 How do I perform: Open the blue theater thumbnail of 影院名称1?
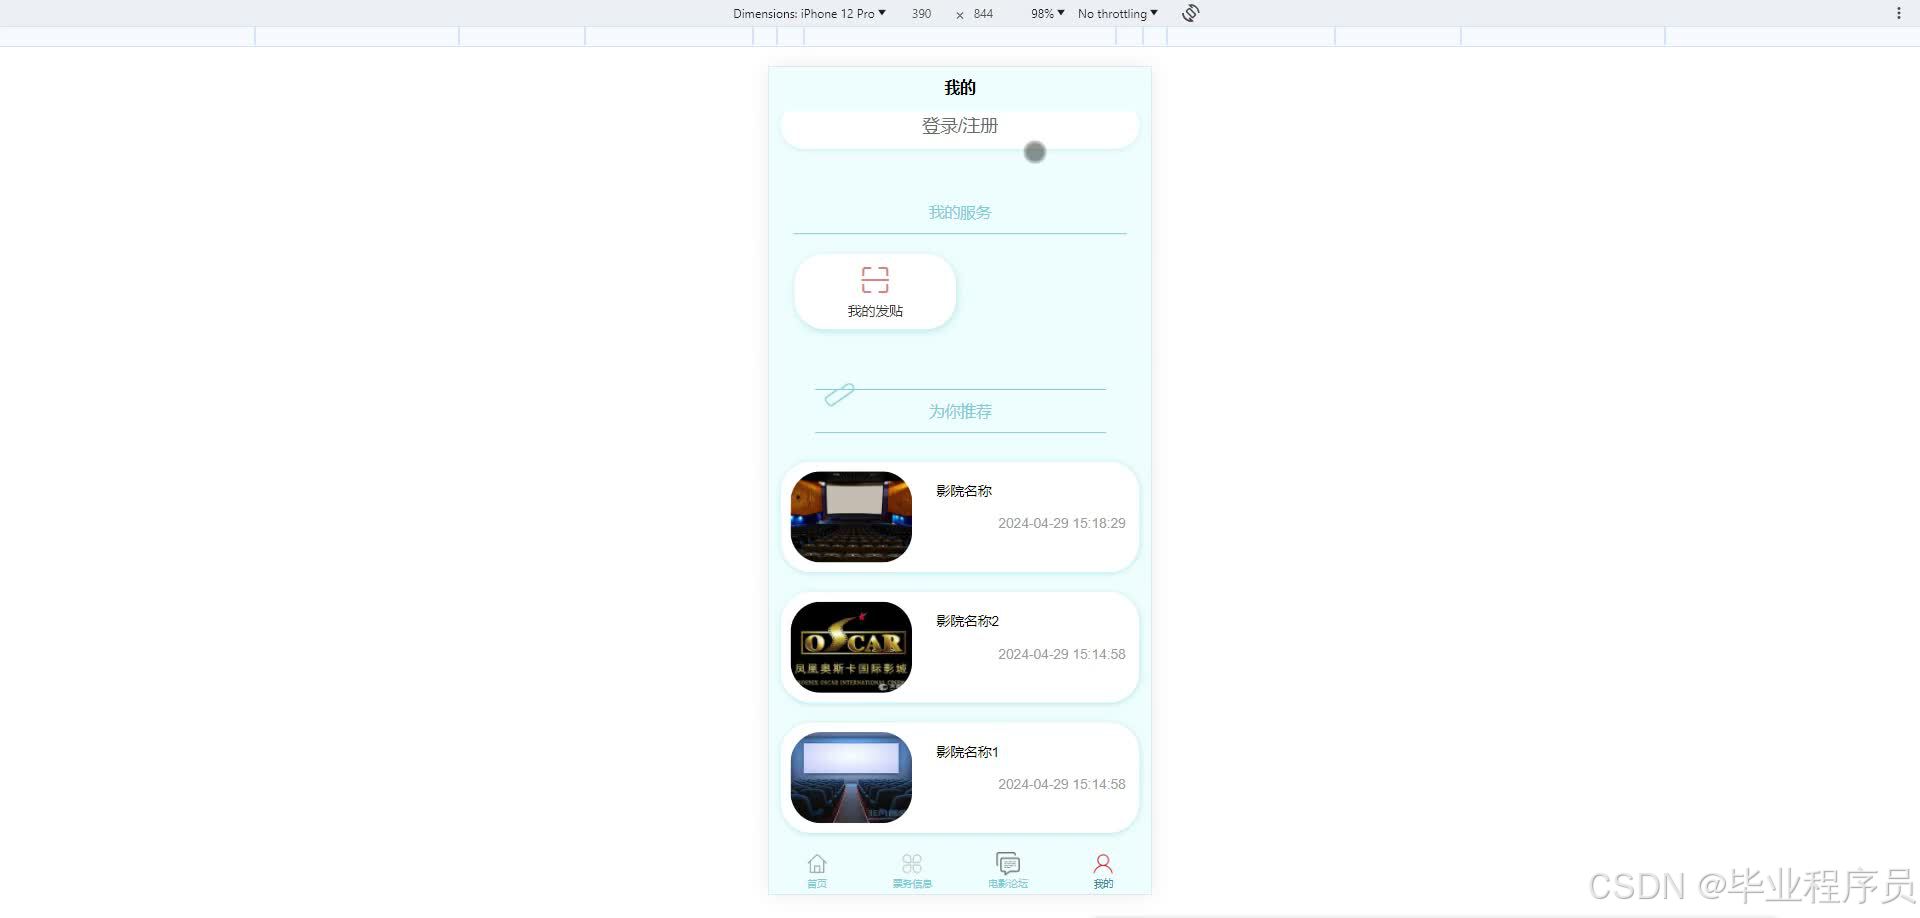point(851,778)
